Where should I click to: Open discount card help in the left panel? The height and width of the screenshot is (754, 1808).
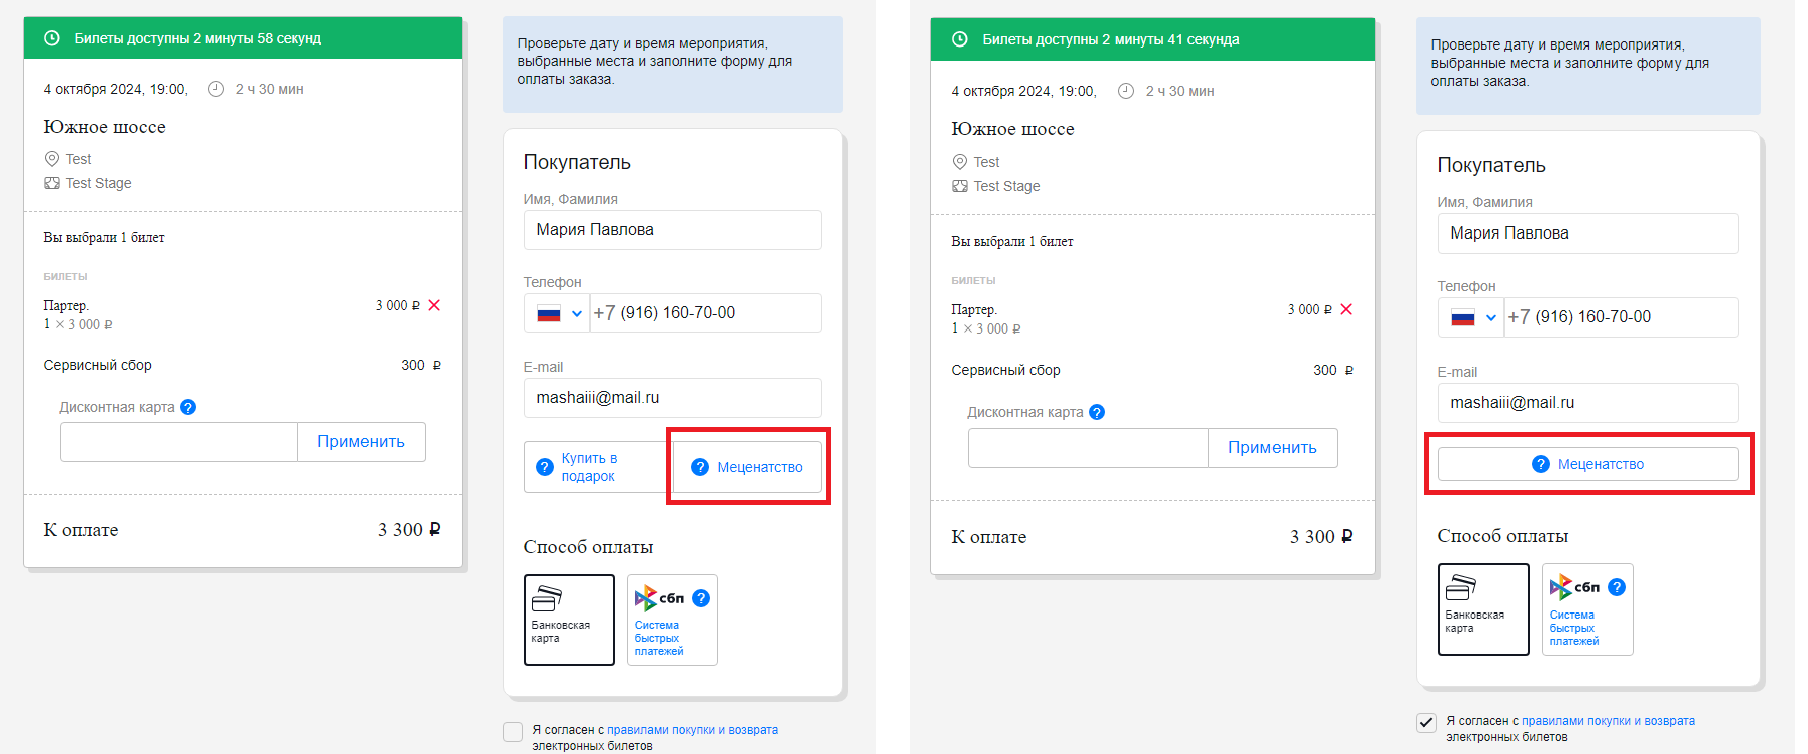[188, 407]
